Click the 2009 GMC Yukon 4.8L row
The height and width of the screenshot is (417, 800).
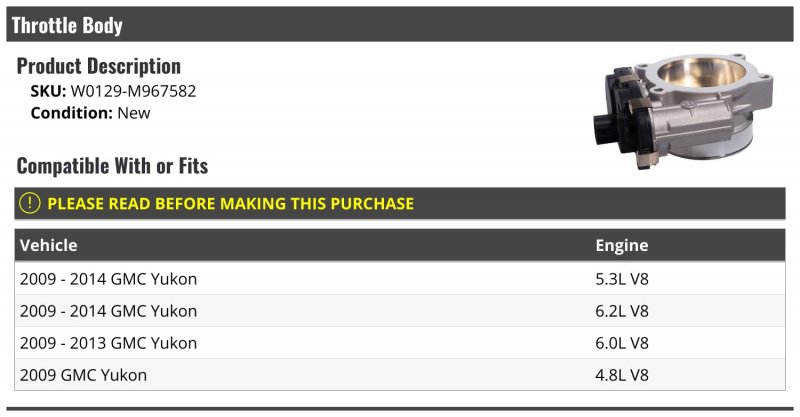tap(399, 375)
